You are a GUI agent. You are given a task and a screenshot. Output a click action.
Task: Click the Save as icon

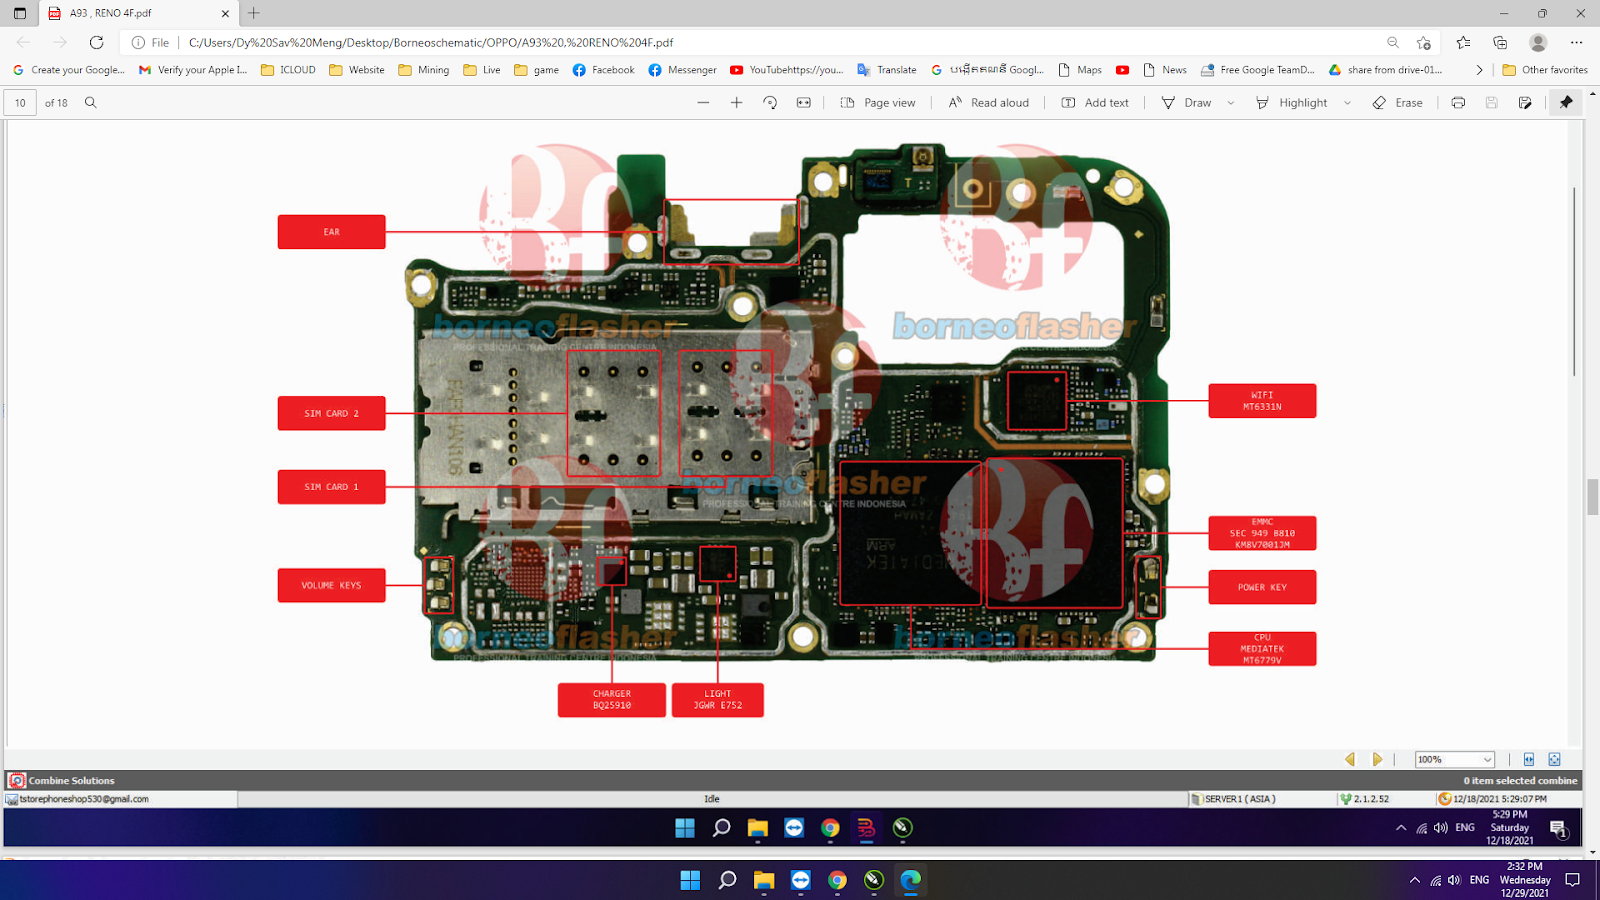point(1525,103)
